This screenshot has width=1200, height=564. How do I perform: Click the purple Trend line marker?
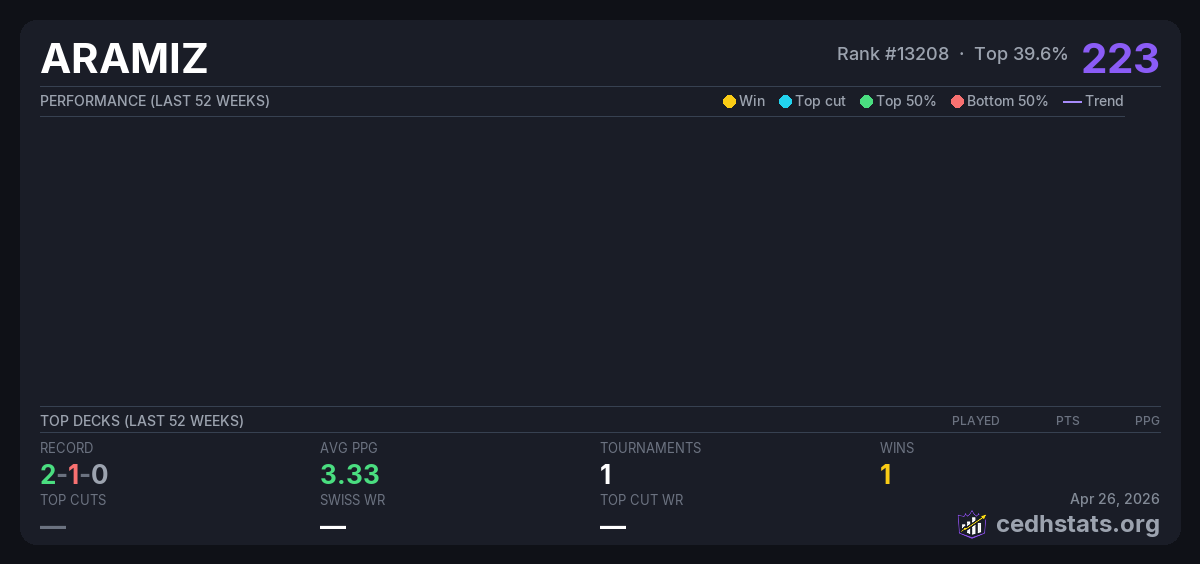[x=1072, y=101]
